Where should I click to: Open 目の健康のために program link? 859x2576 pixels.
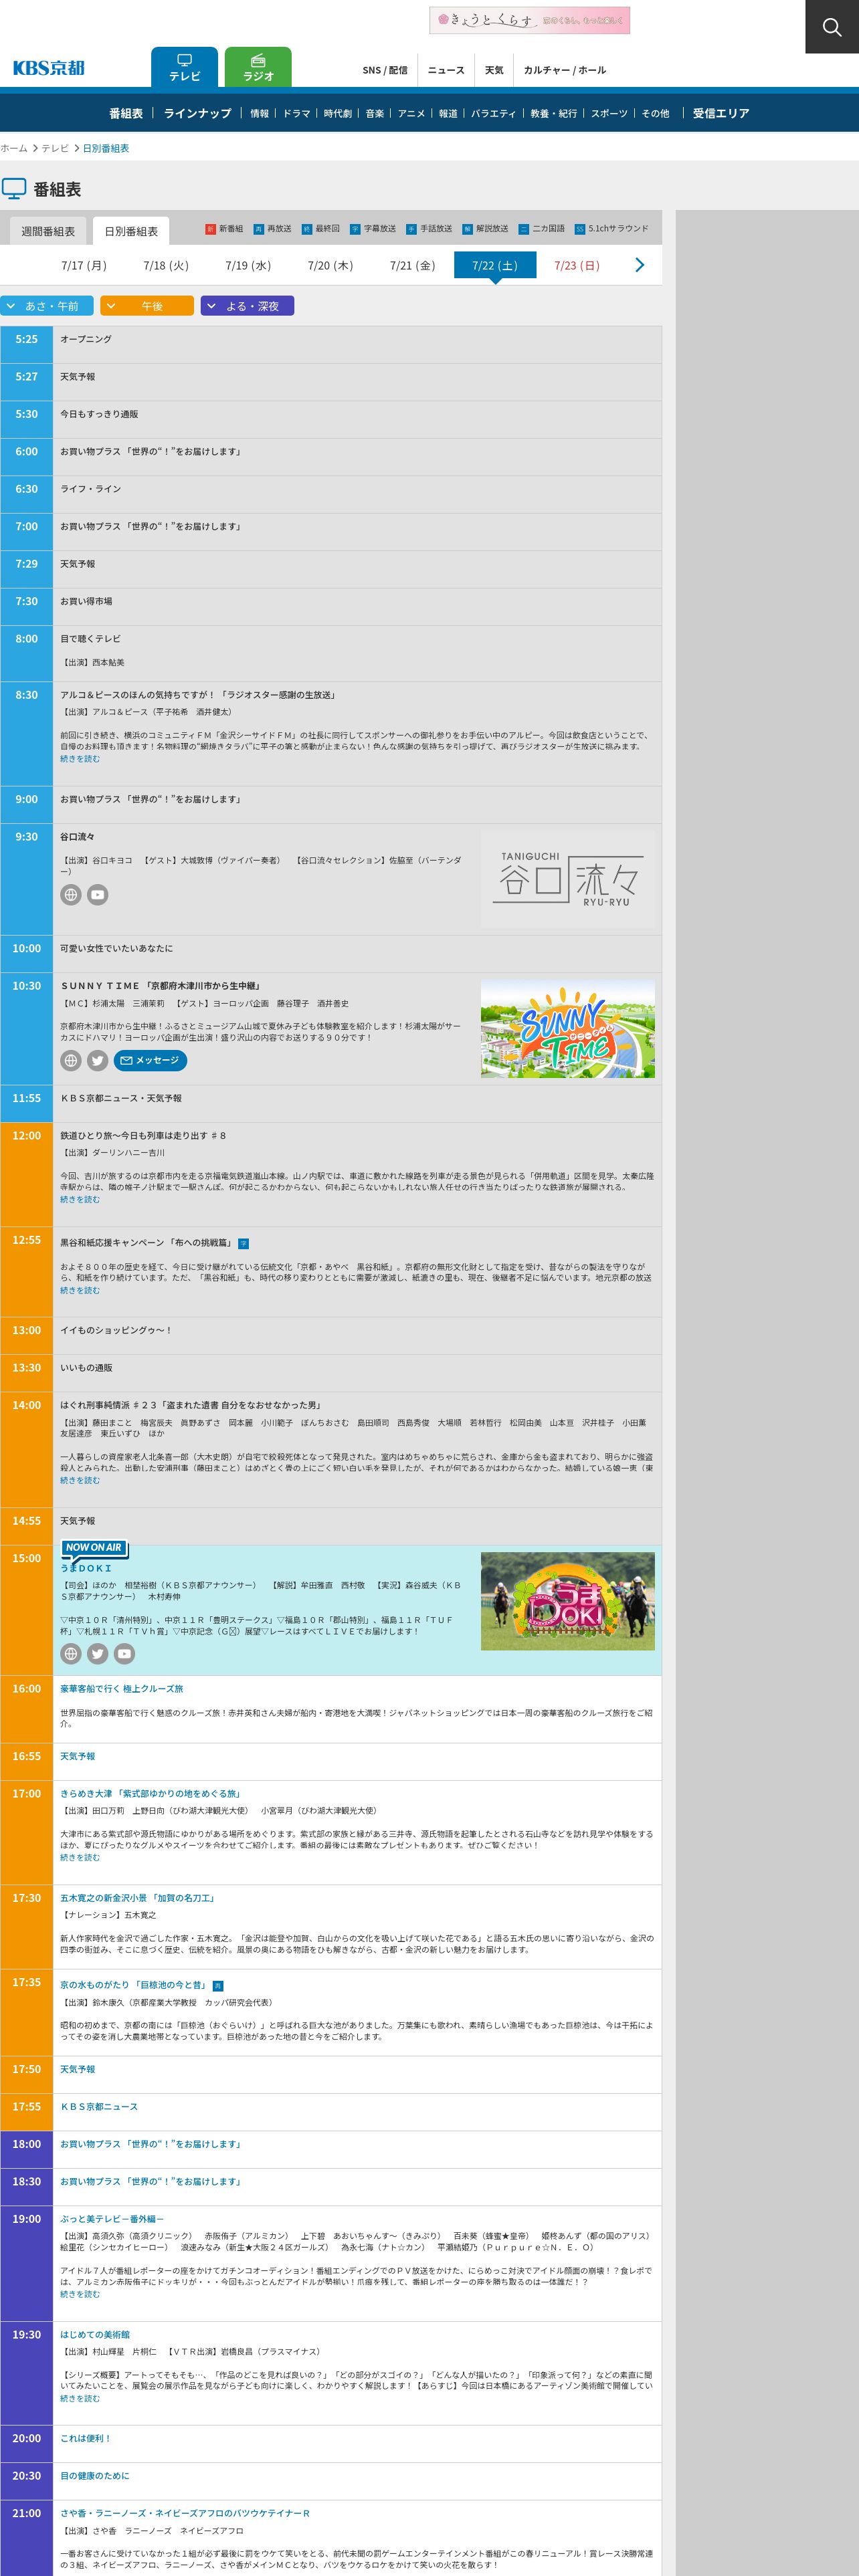point(94,2476)
